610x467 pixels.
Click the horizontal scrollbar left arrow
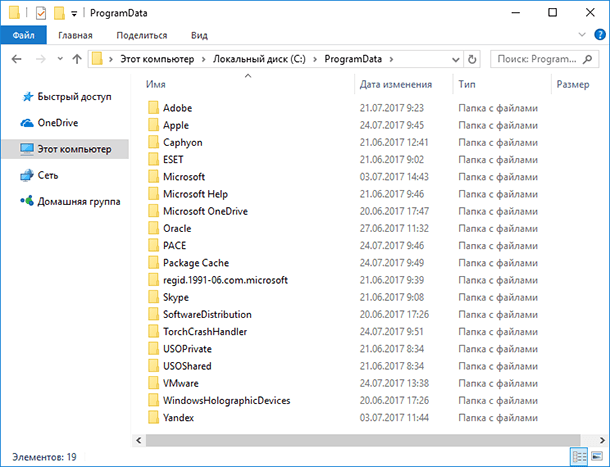pyautogui.click(x=138, y=441)
